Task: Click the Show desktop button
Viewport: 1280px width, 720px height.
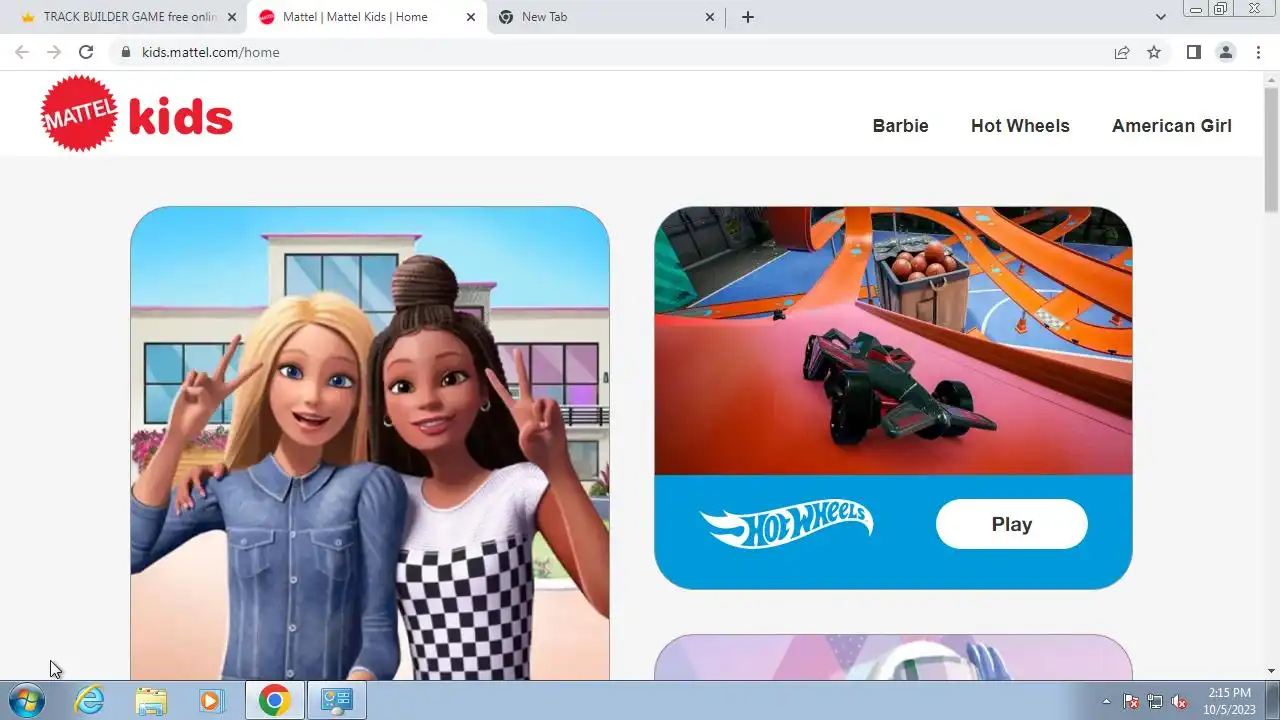Action: [x=1273, y=700]
